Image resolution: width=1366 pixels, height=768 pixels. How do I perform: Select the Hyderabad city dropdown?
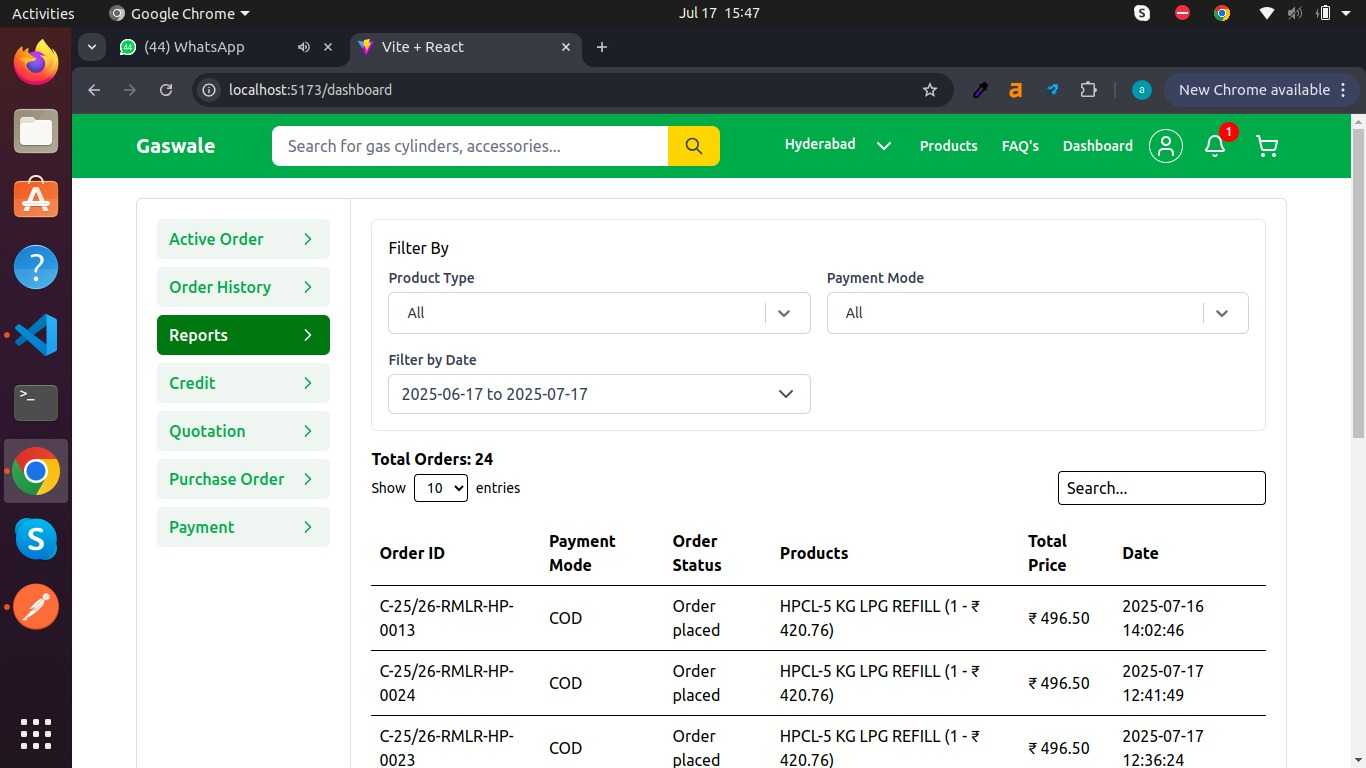(837, 145)
